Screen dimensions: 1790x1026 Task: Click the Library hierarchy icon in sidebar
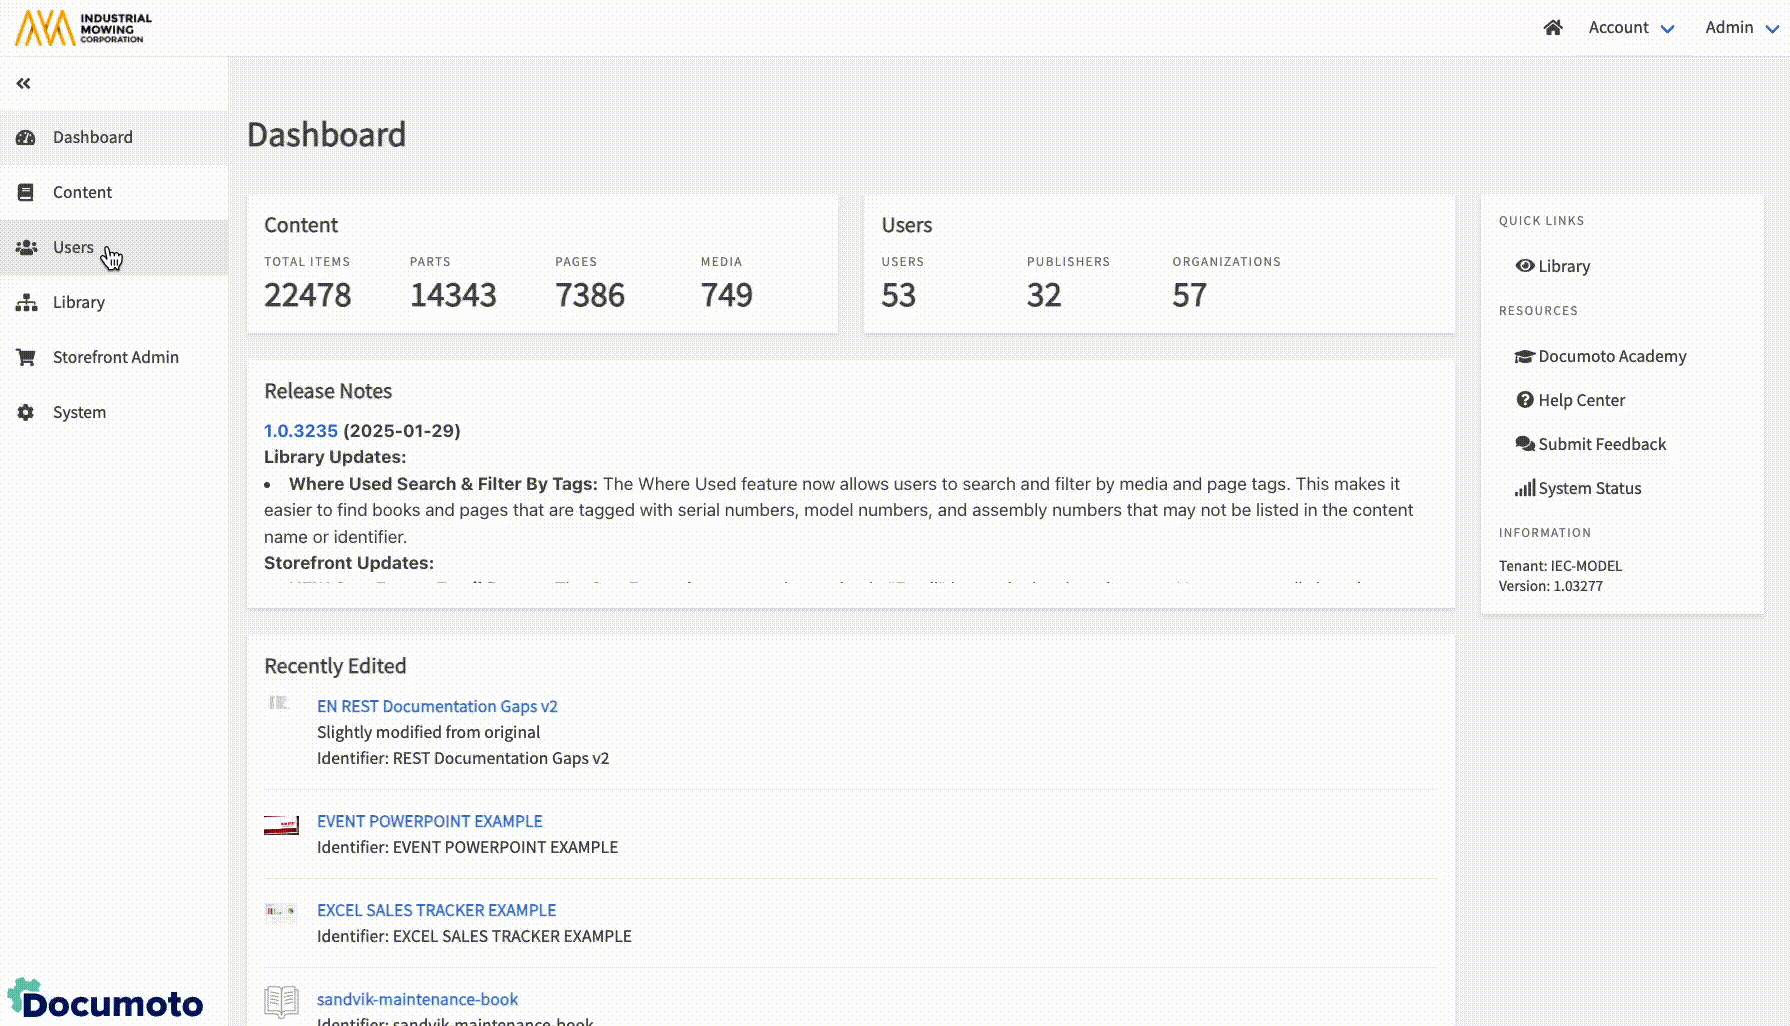27,302
